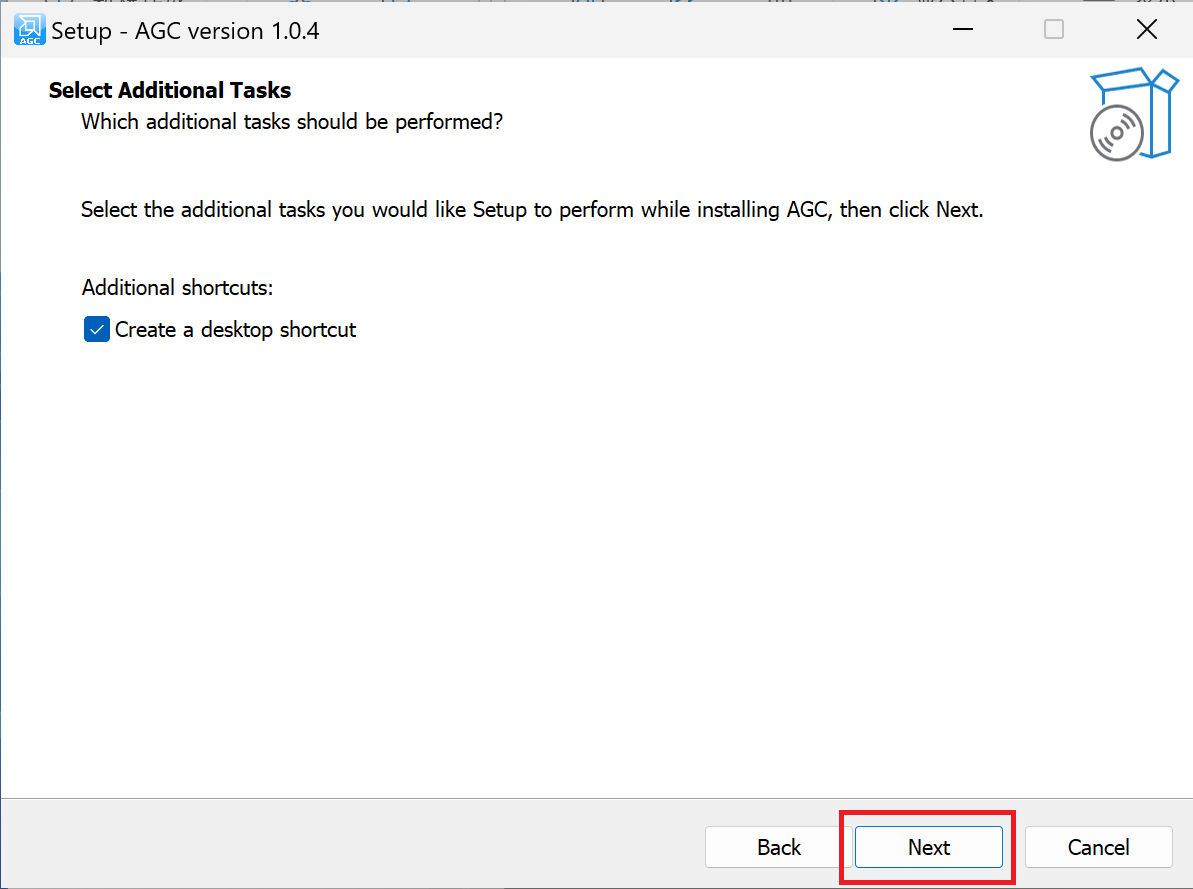Click the AGC app icon in title bar
The width and height of the screenshot is (1193, 889).
click(x=29, y=30)
